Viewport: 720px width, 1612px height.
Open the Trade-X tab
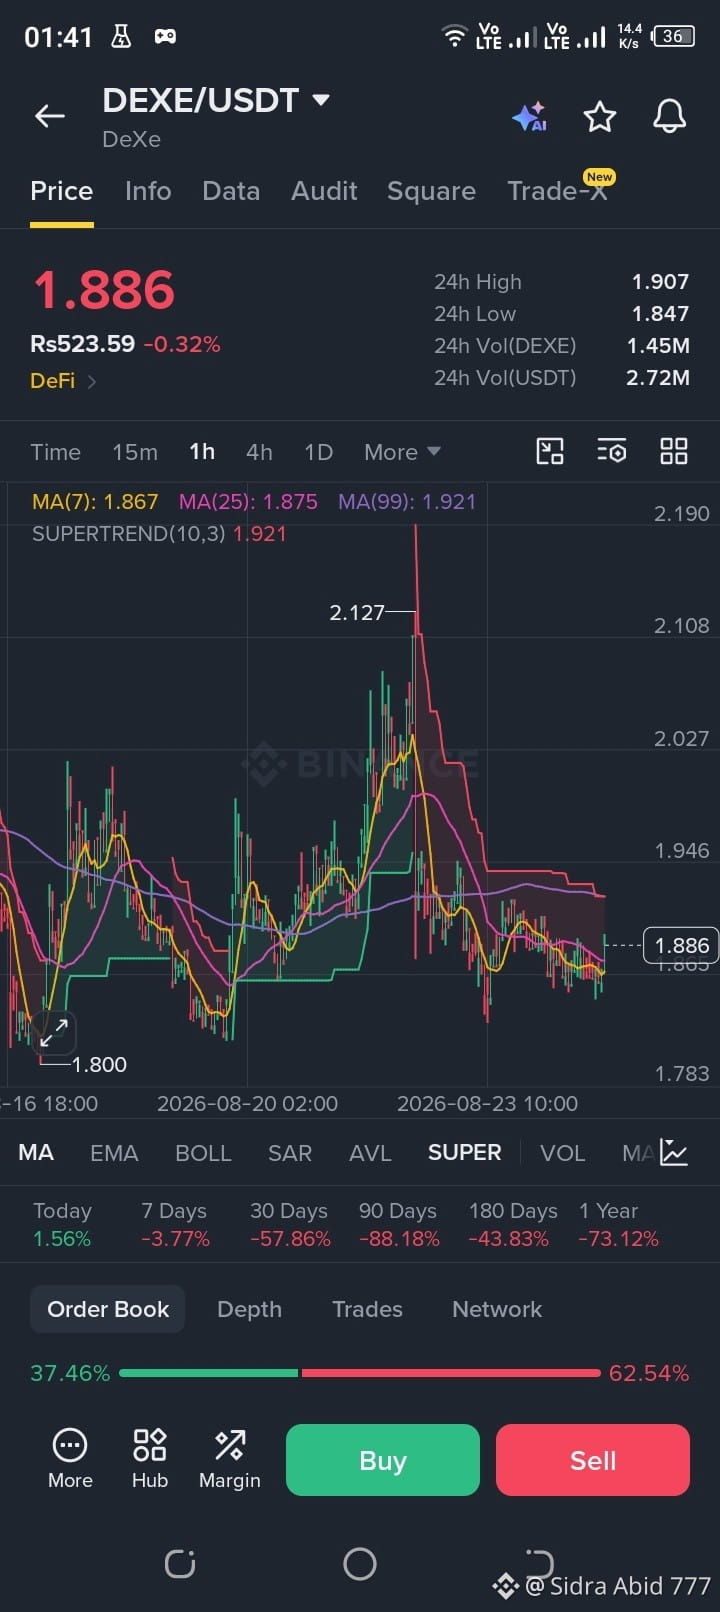558,191
